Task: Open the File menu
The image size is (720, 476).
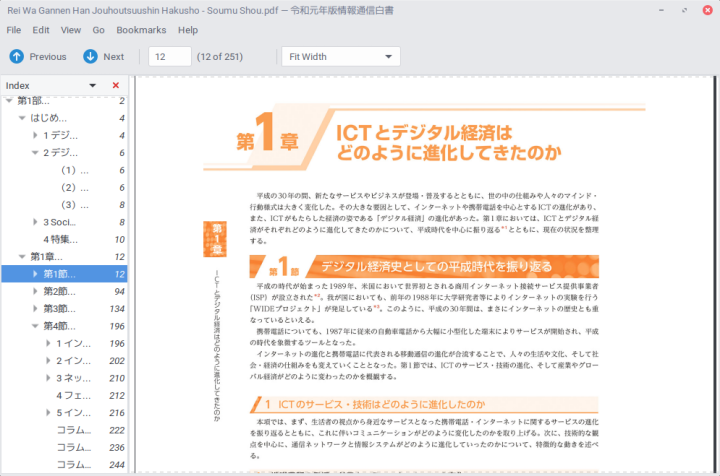Action: point(14,30)
